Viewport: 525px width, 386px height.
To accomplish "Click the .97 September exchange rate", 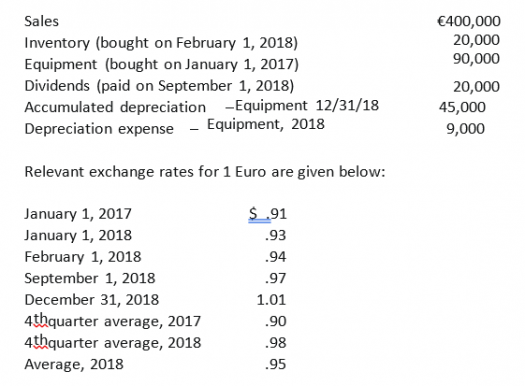I will point(276,279).
